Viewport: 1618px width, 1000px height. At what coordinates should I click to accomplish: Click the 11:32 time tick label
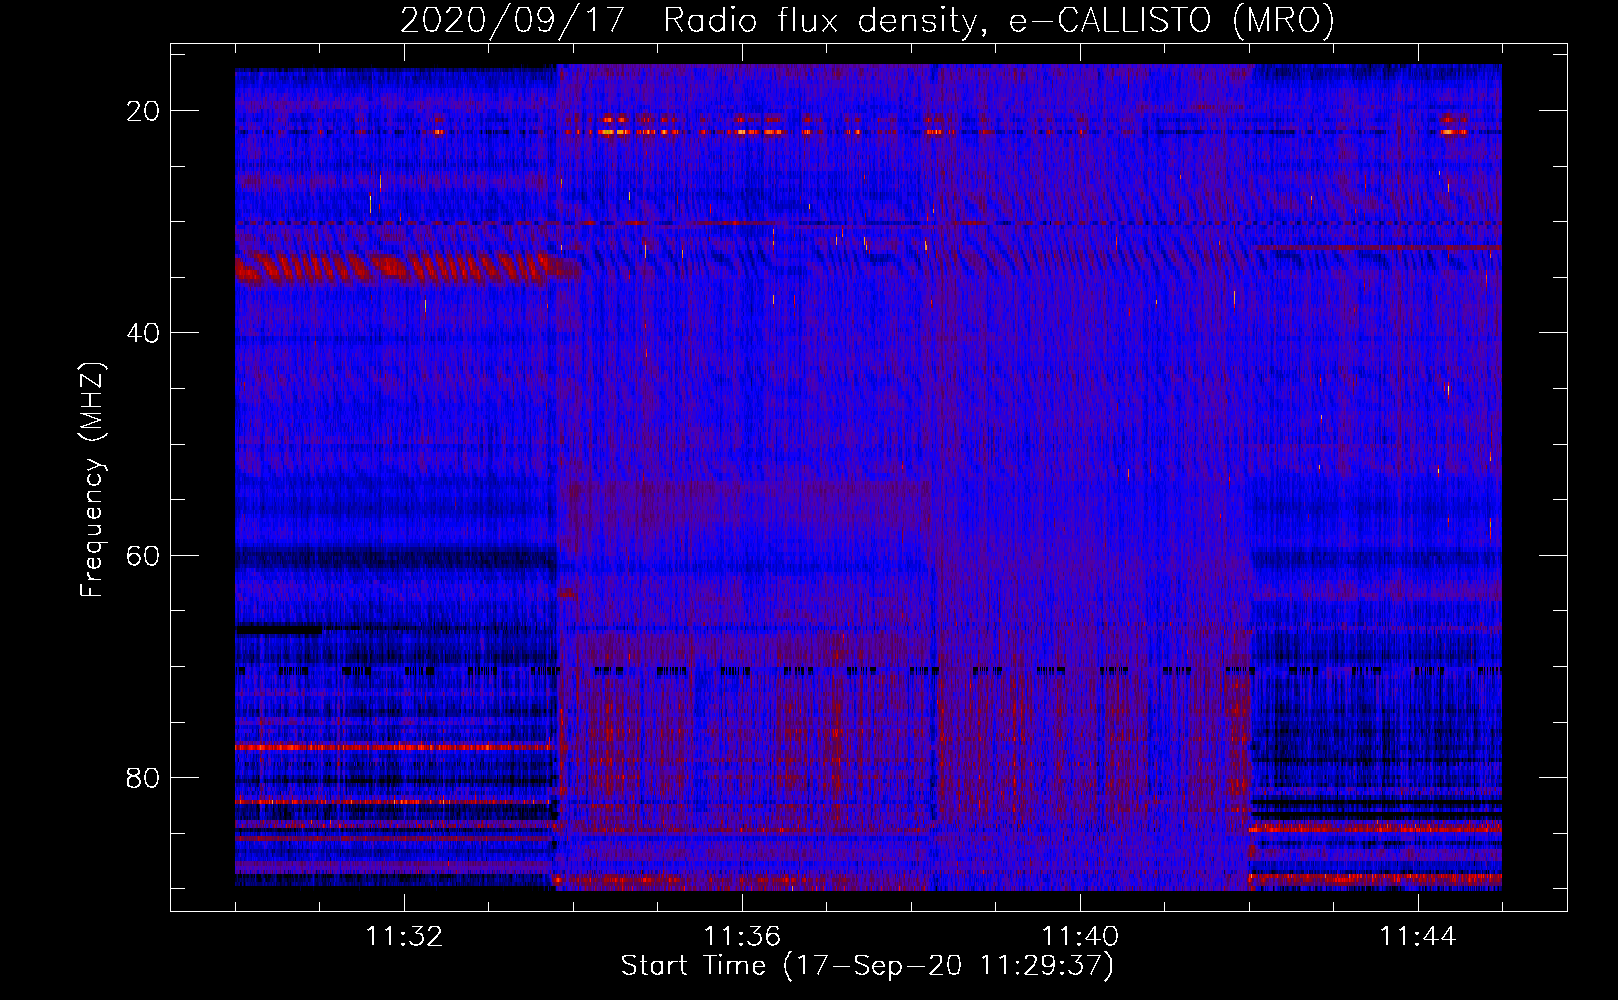[x=404, y=937]
